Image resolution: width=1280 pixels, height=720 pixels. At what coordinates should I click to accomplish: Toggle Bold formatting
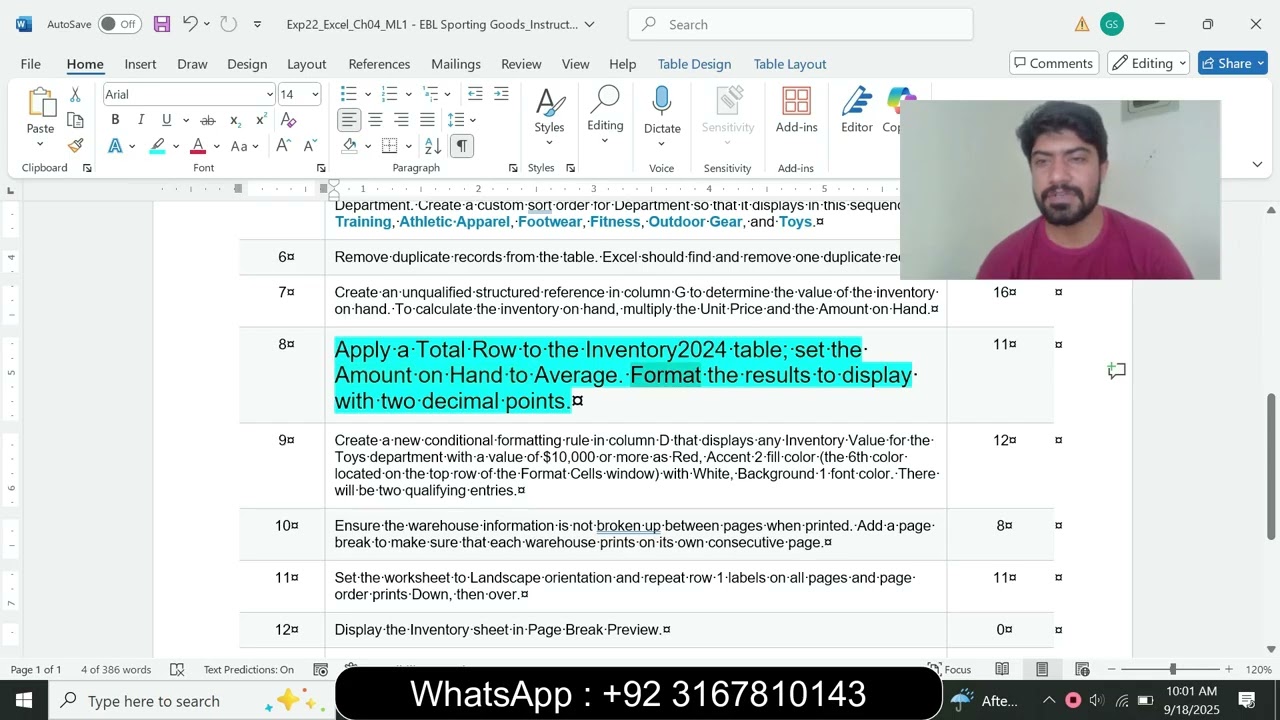(x=115, y=120)
